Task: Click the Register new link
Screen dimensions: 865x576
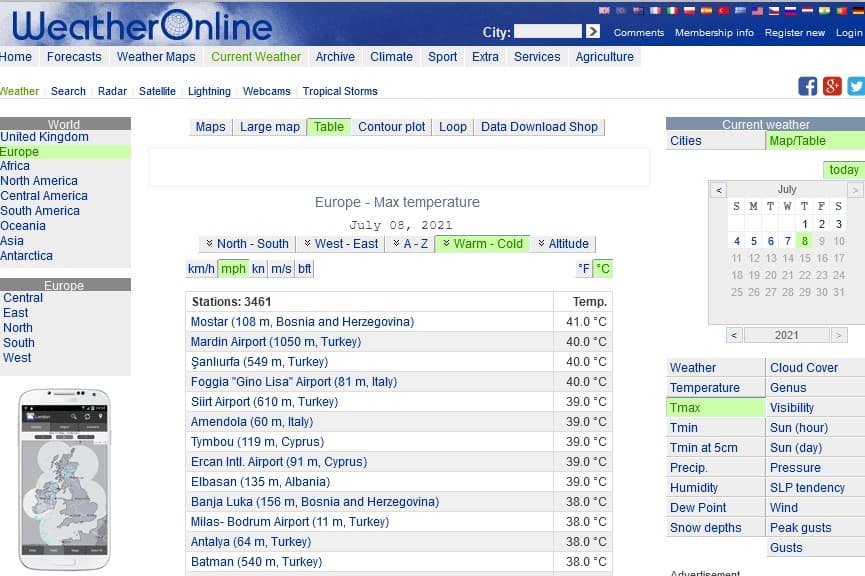Action: [794, 33]
